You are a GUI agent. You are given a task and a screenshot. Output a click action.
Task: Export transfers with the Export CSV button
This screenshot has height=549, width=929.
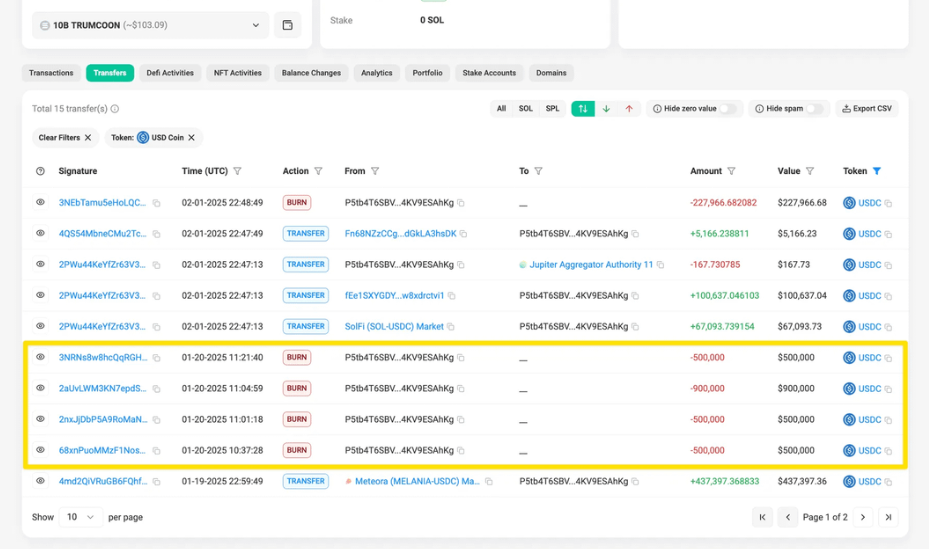(x=867, y=109)
